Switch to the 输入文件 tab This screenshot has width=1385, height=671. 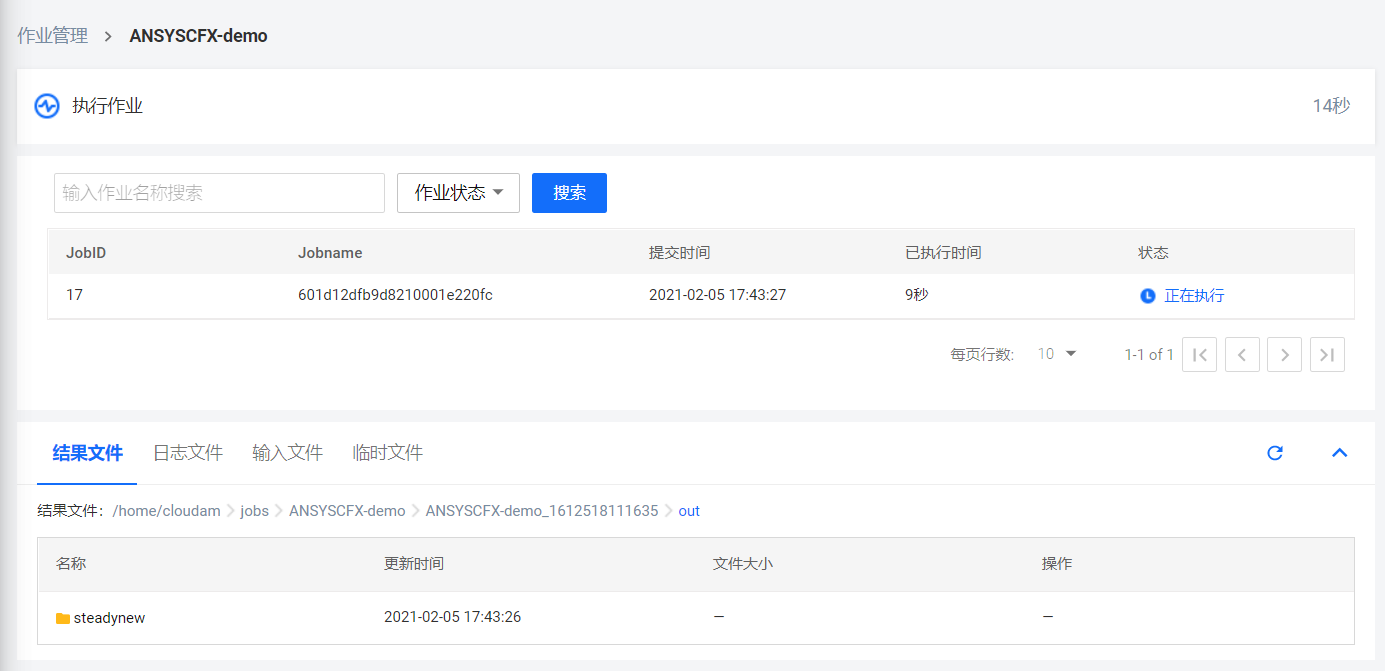[287, 453]
